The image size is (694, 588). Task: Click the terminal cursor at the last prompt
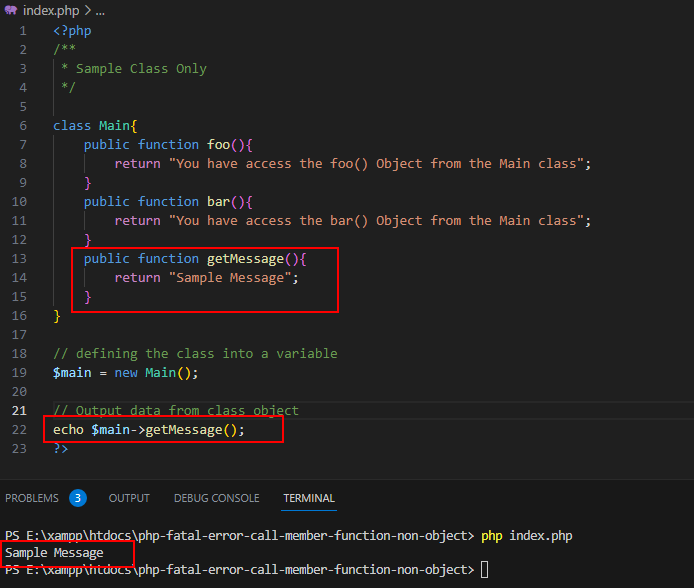pyautogui.click(x=485, y=569)
